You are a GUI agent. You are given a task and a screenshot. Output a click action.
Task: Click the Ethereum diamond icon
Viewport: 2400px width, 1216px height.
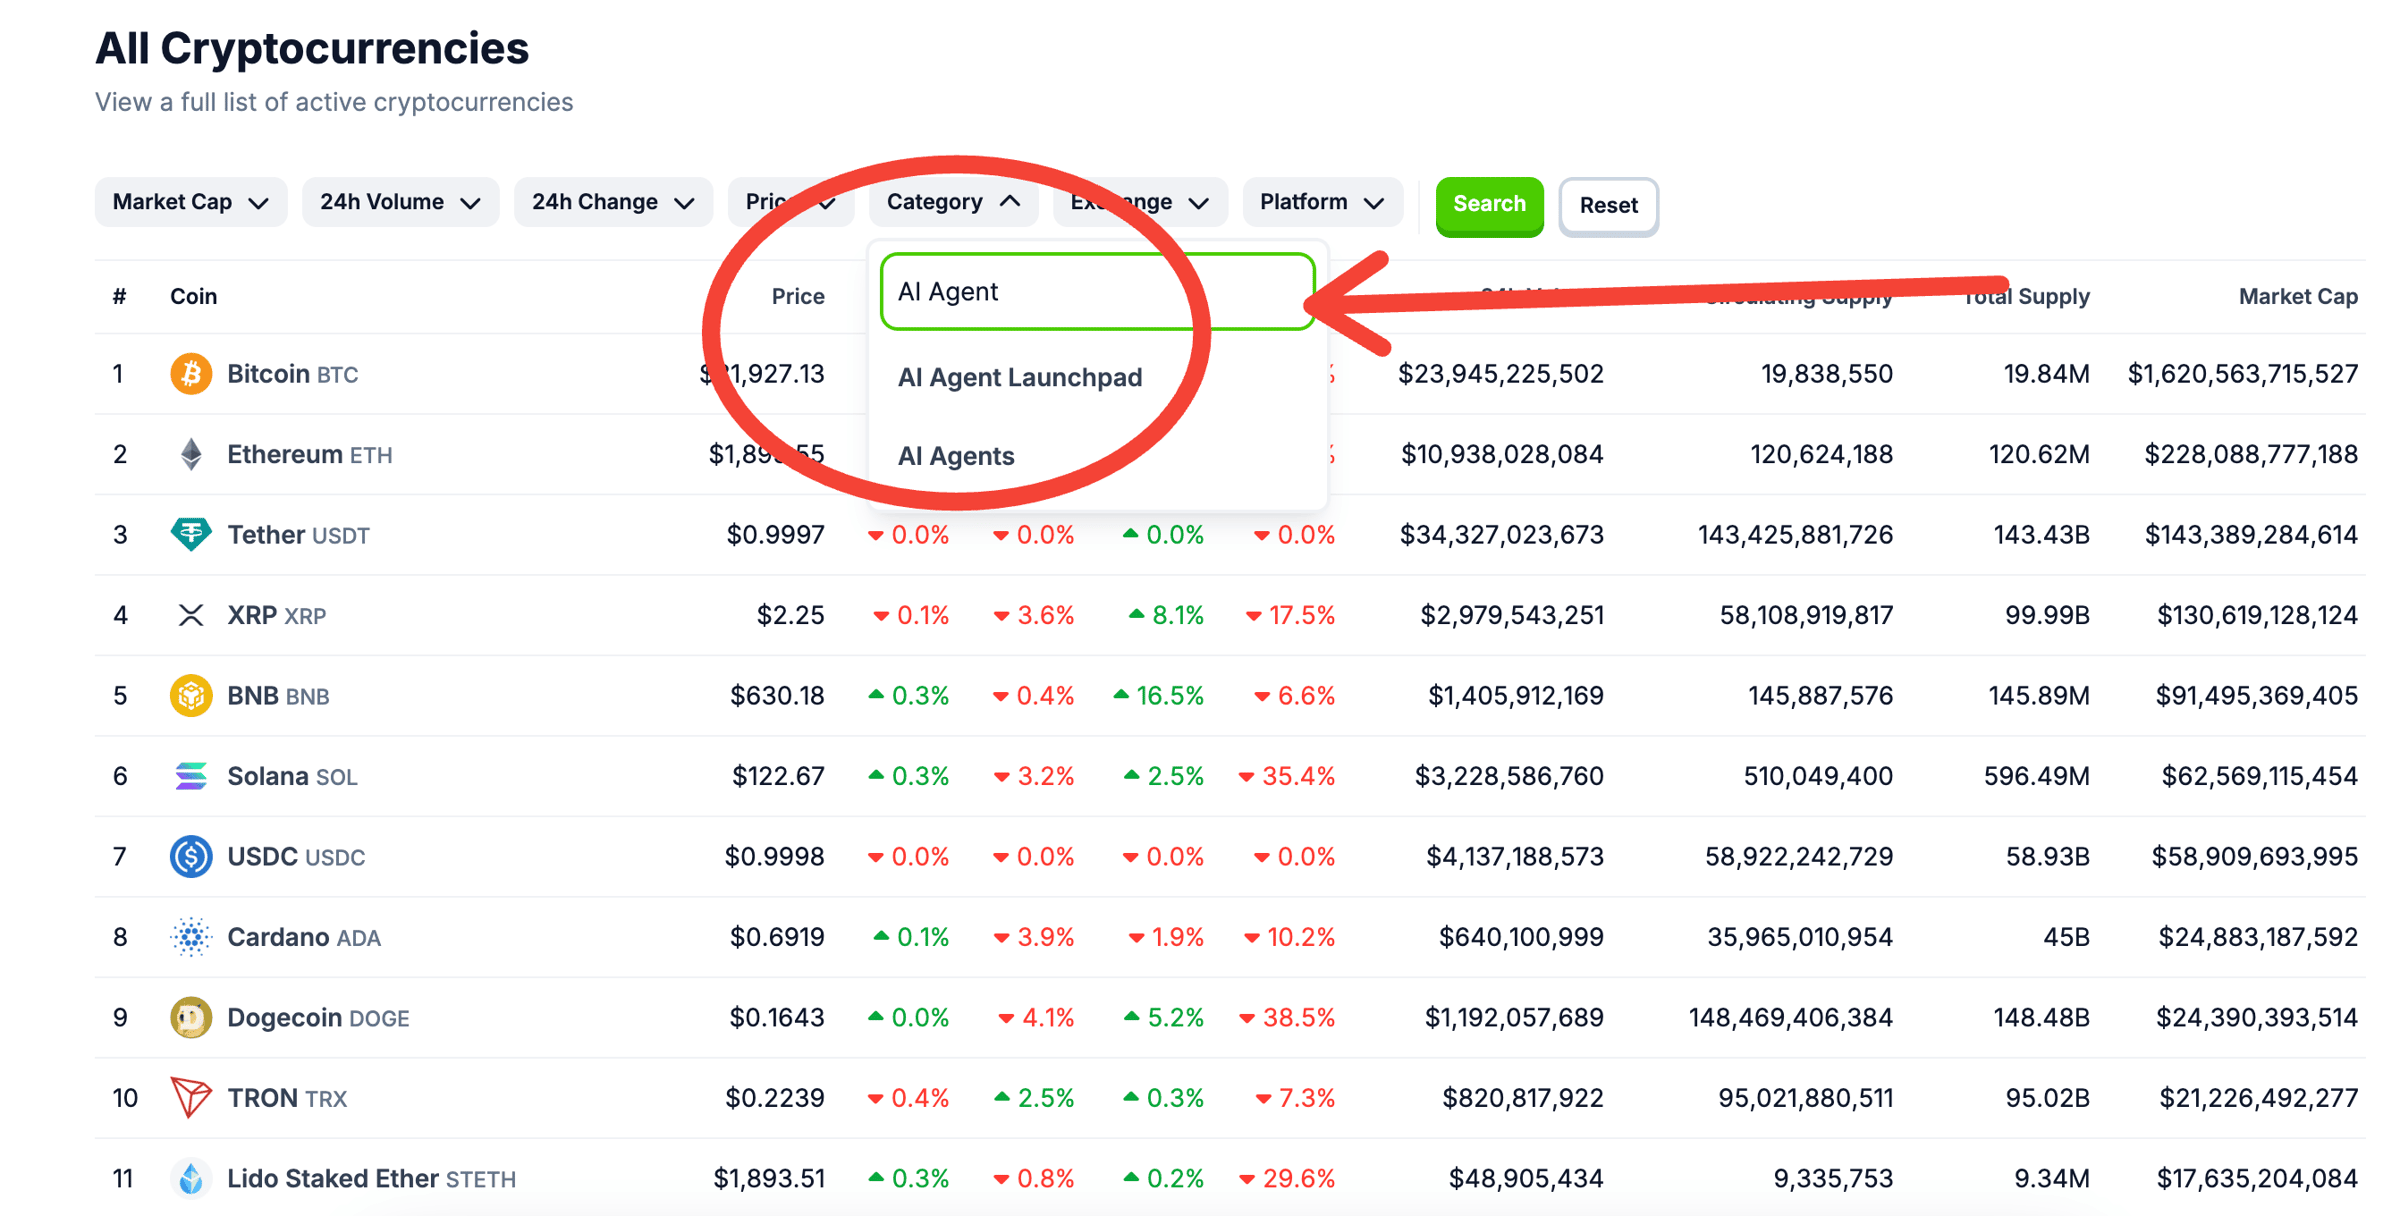click(190, 454)
